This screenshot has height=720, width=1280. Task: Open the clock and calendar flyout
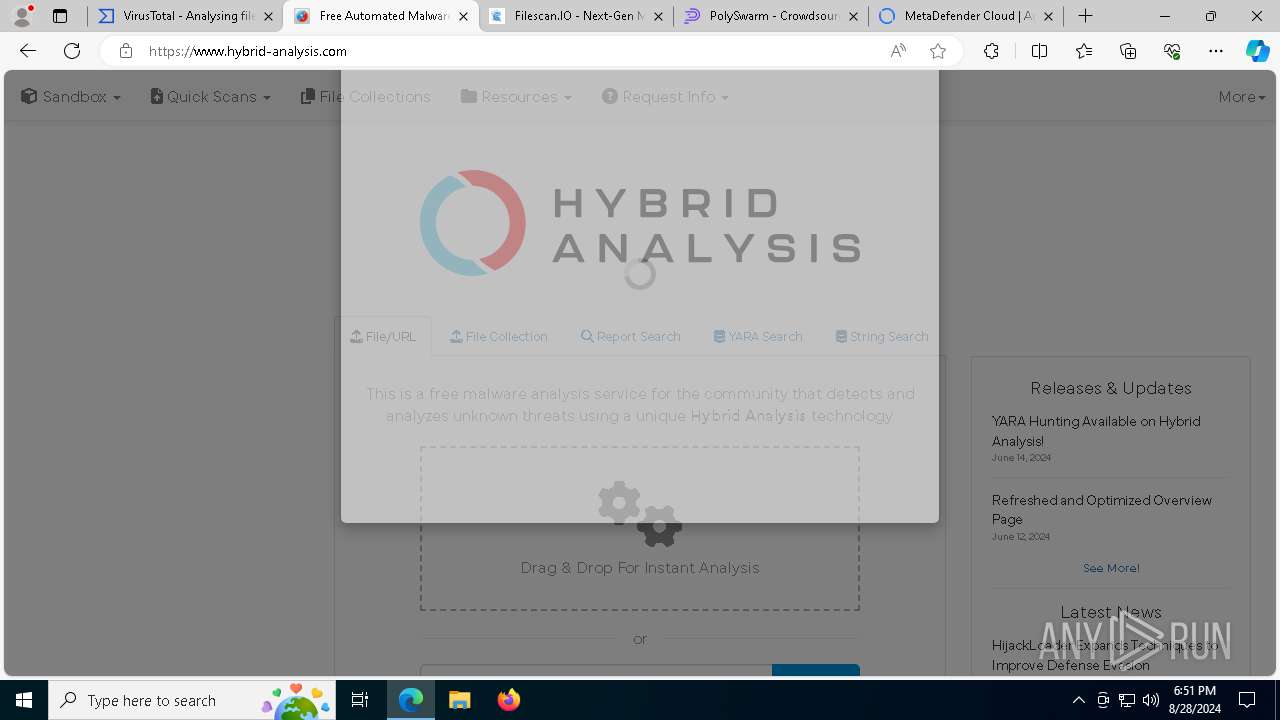point(1194,700)
